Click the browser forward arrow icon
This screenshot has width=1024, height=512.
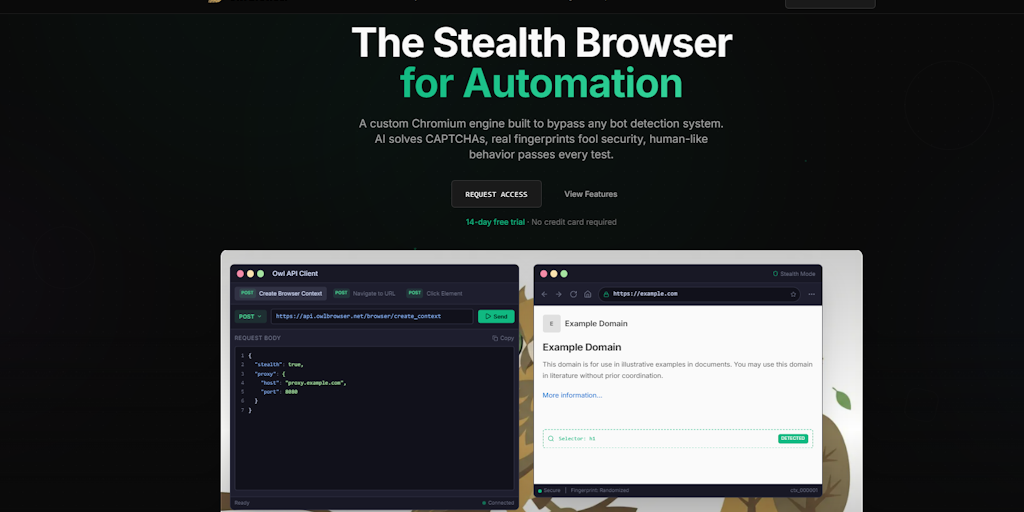pos(559,294)
